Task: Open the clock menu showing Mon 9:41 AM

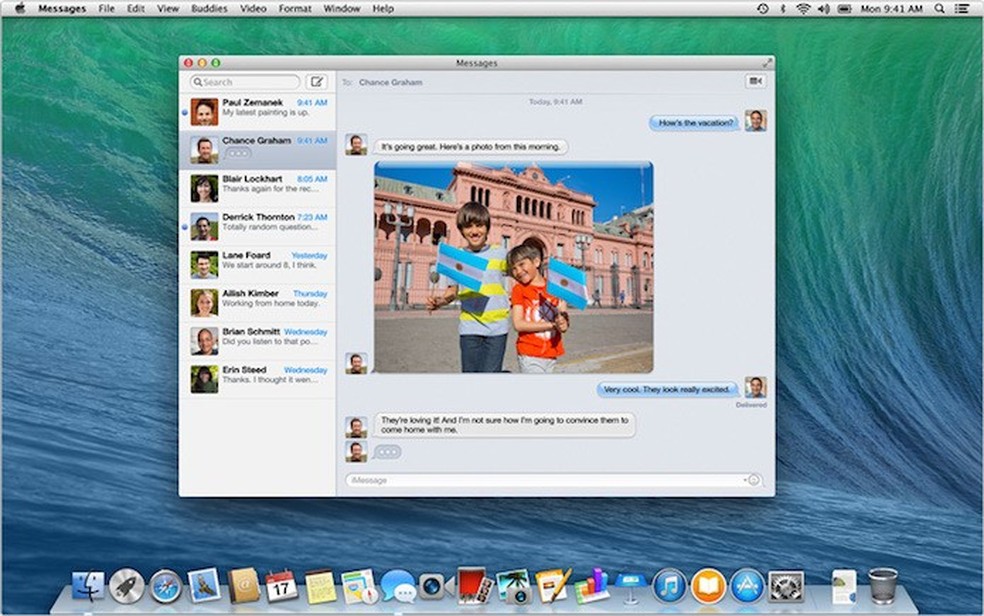Action: coord(890,8)
